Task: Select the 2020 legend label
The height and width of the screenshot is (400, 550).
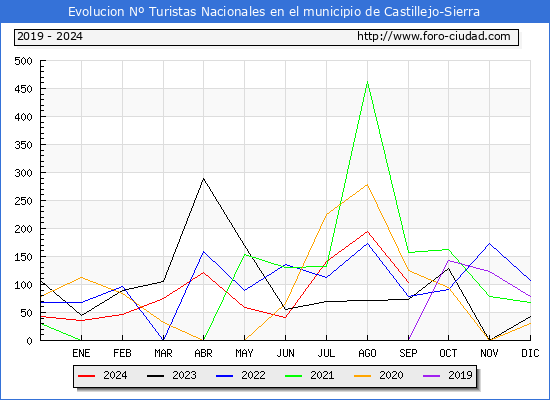Action: point(391,375)
